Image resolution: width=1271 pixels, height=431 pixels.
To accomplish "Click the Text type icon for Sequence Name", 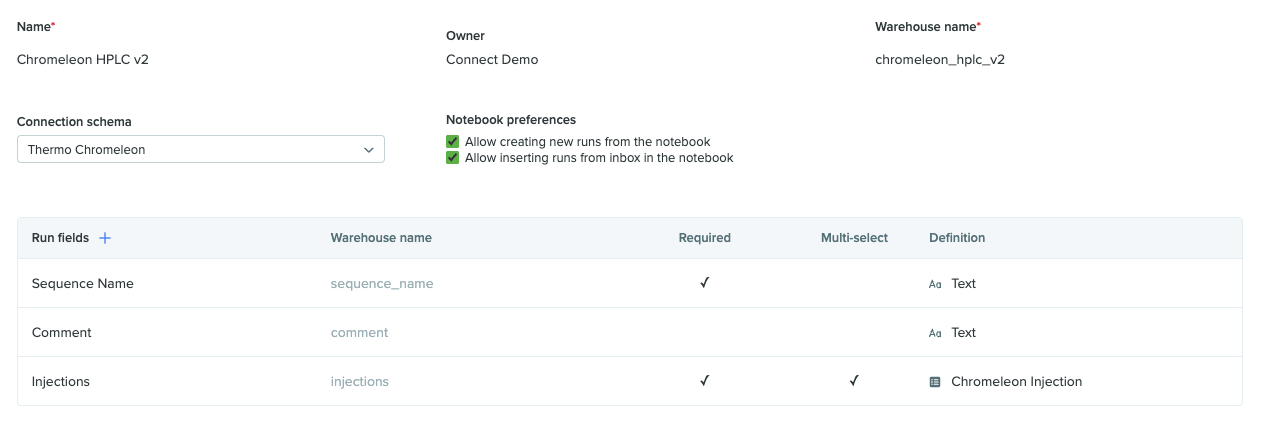I will (935, 284).
